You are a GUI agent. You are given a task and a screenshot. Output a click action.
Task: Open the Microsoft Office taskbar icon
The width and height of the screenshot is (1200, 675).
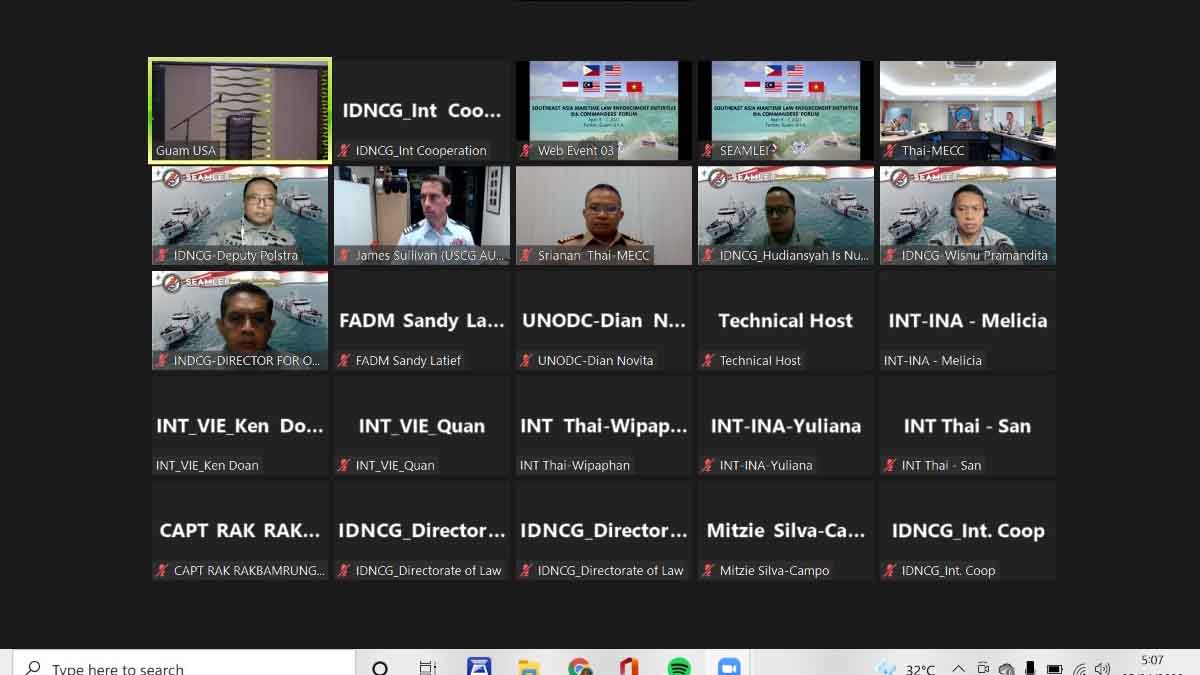[629, 667]
